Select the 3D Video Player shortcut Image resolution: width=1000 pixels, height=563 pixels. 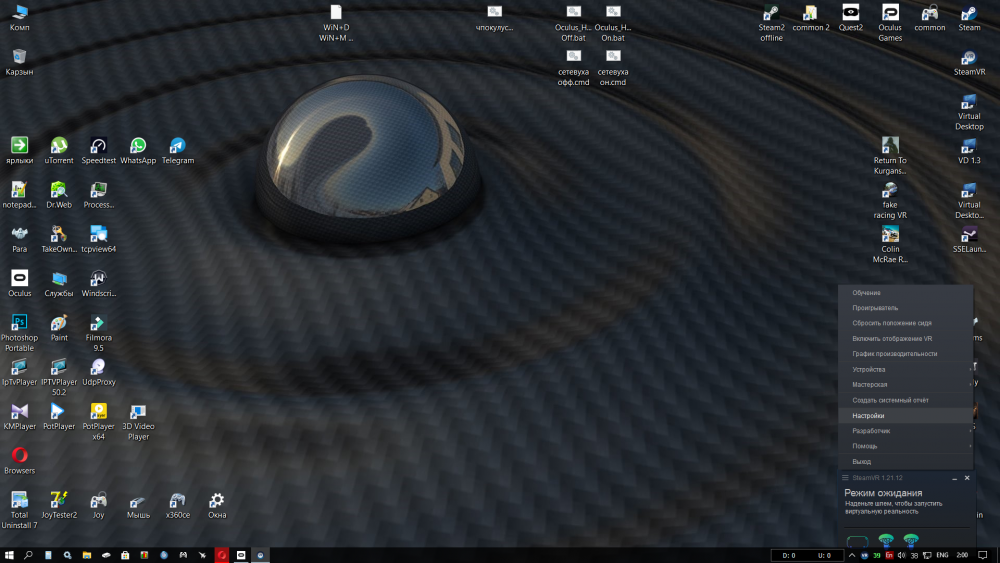[138, 422]
